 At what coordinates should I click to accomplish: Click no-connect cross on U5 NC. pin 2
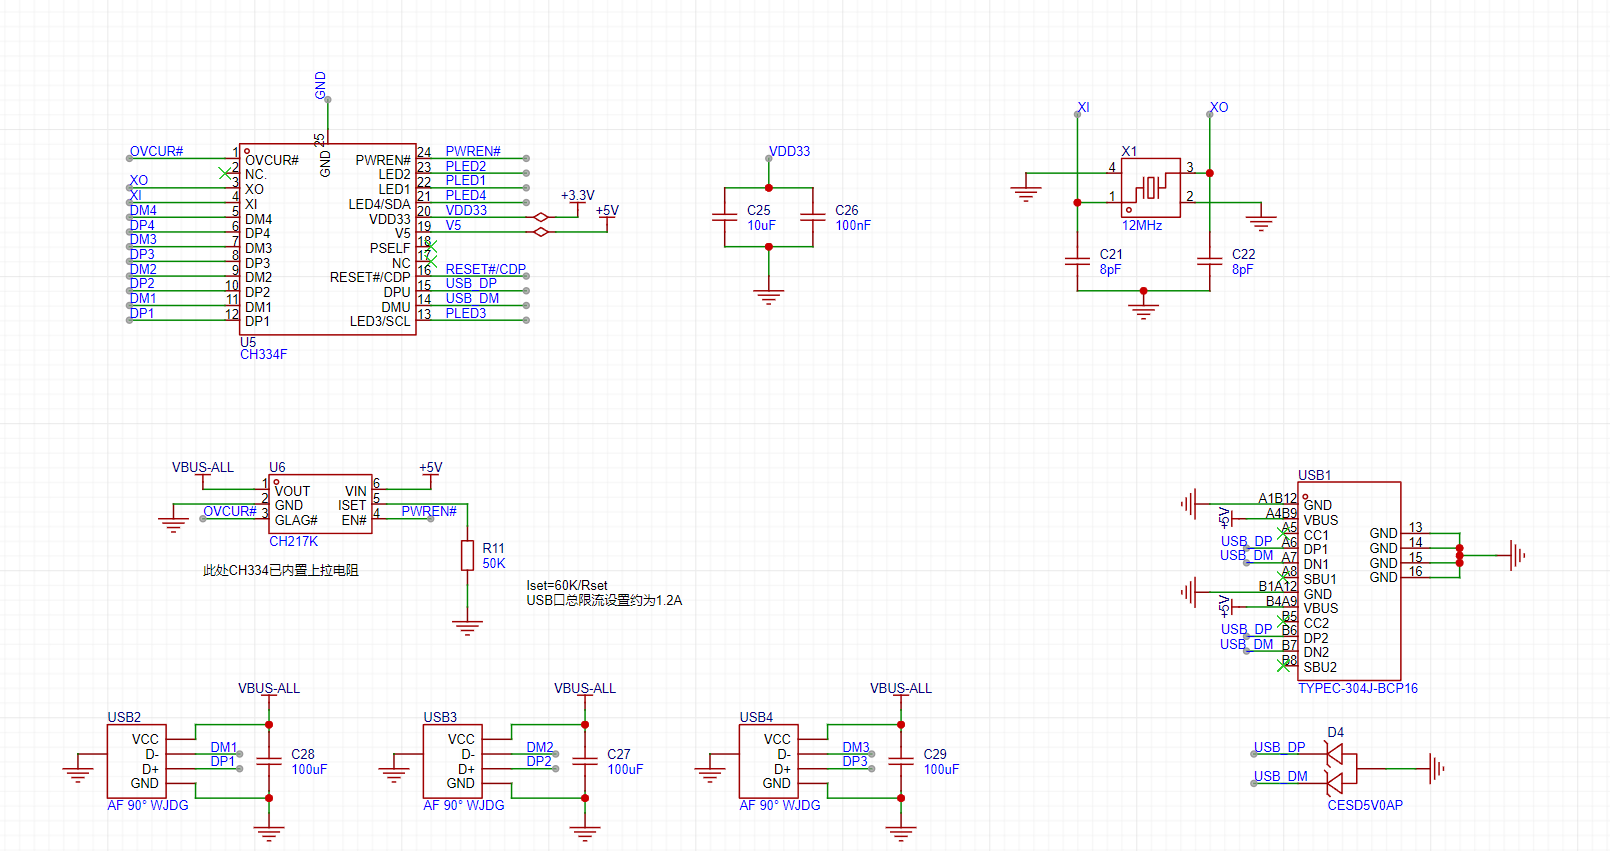coord(225,173)
